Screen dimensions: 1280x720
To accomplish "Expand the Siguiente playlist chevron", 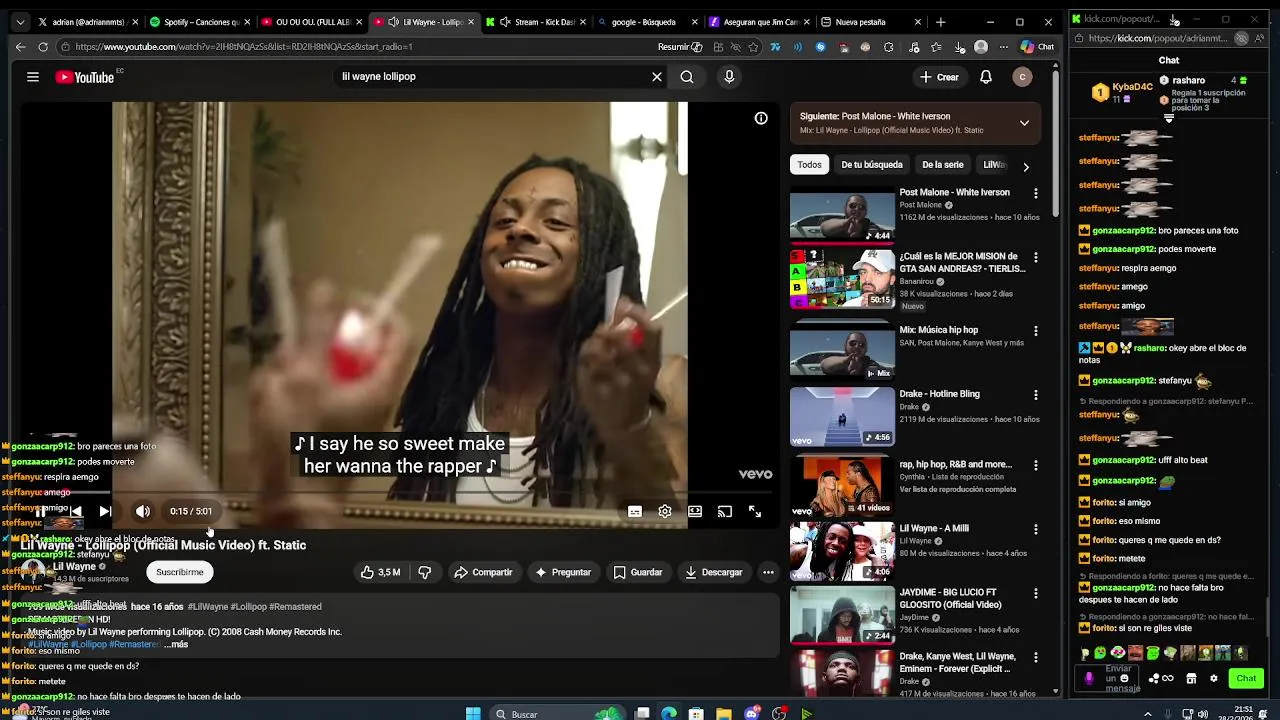I will click(x=1024, y=123).
